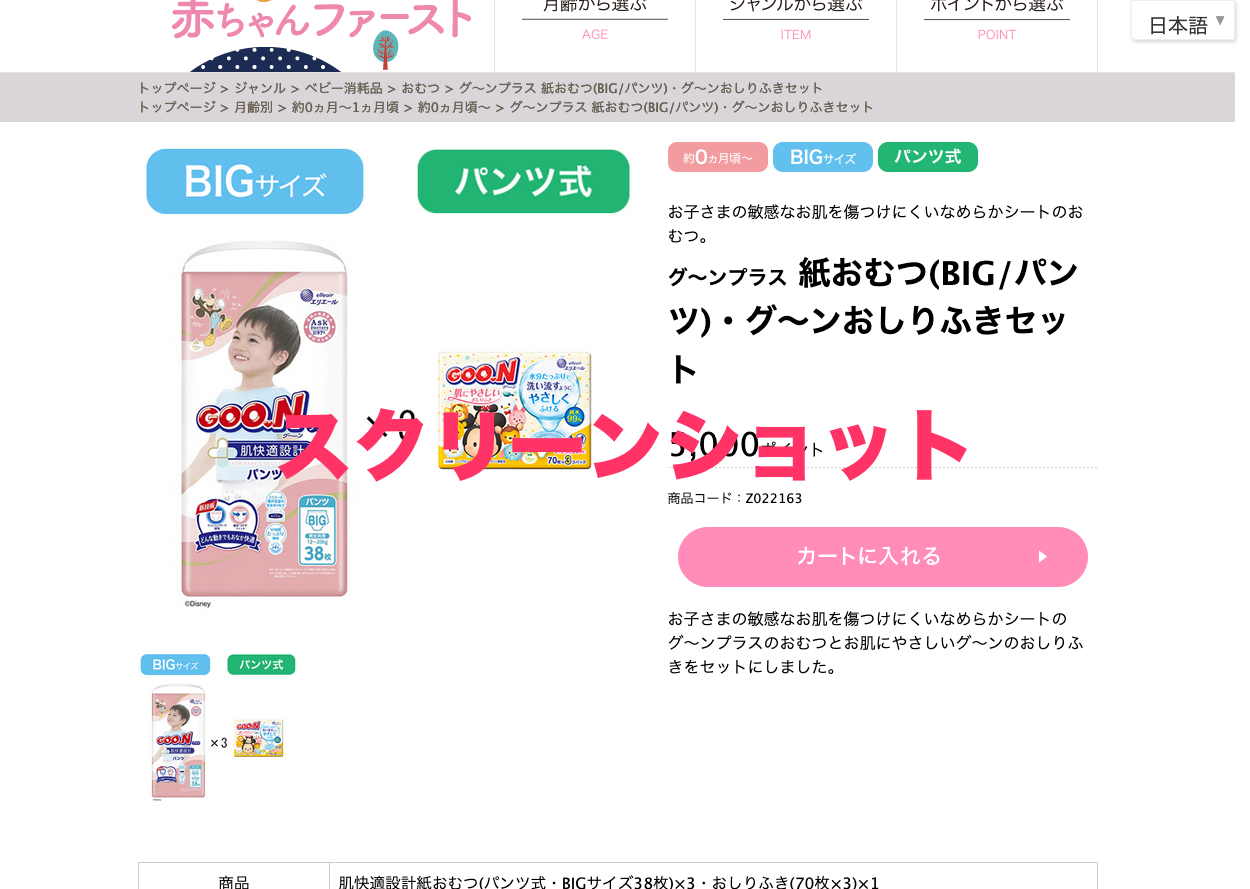This screenshot has height=889, width=1250.
Task: Open the 日本語 language dropdown
Action: 1184,21
